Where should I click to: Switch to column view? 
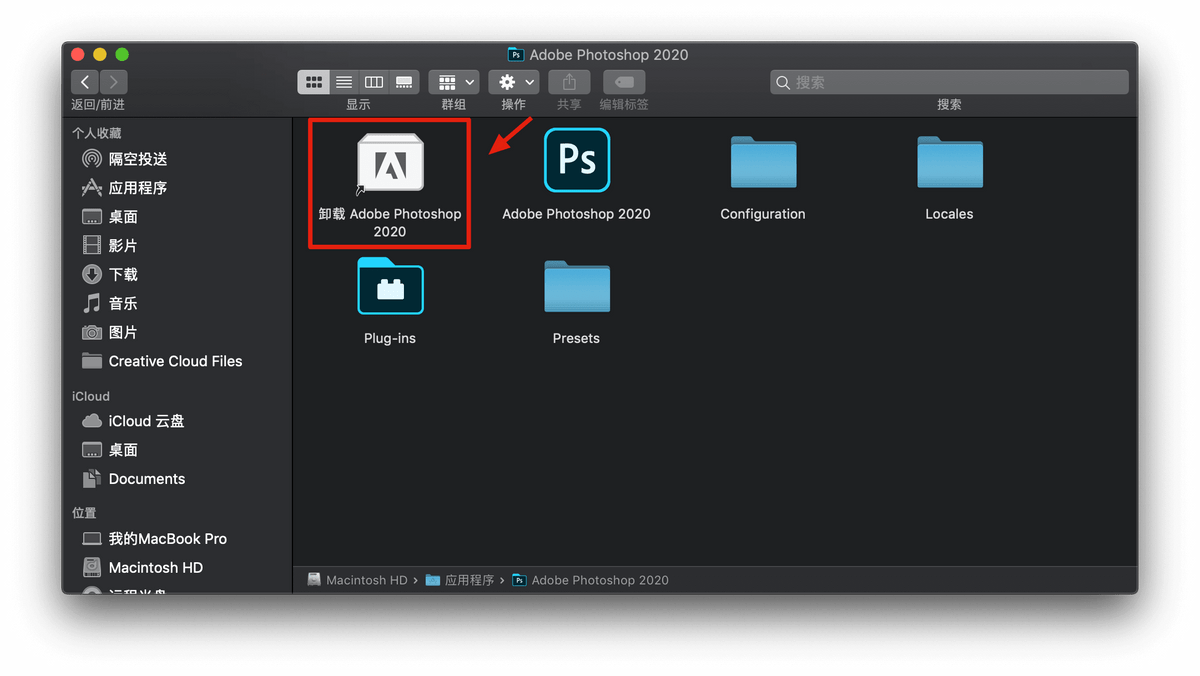point(374,82)
